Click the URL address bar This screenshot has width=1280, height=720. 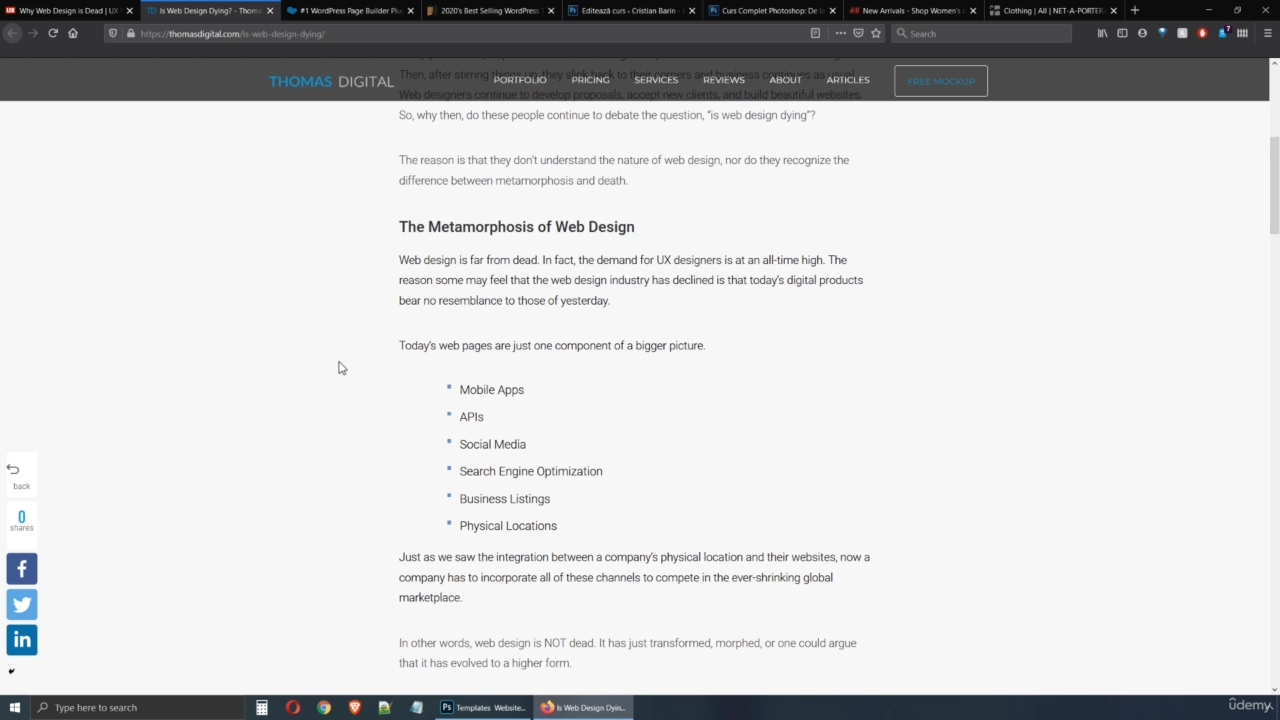pyautogui.click(x=470, y=33)
